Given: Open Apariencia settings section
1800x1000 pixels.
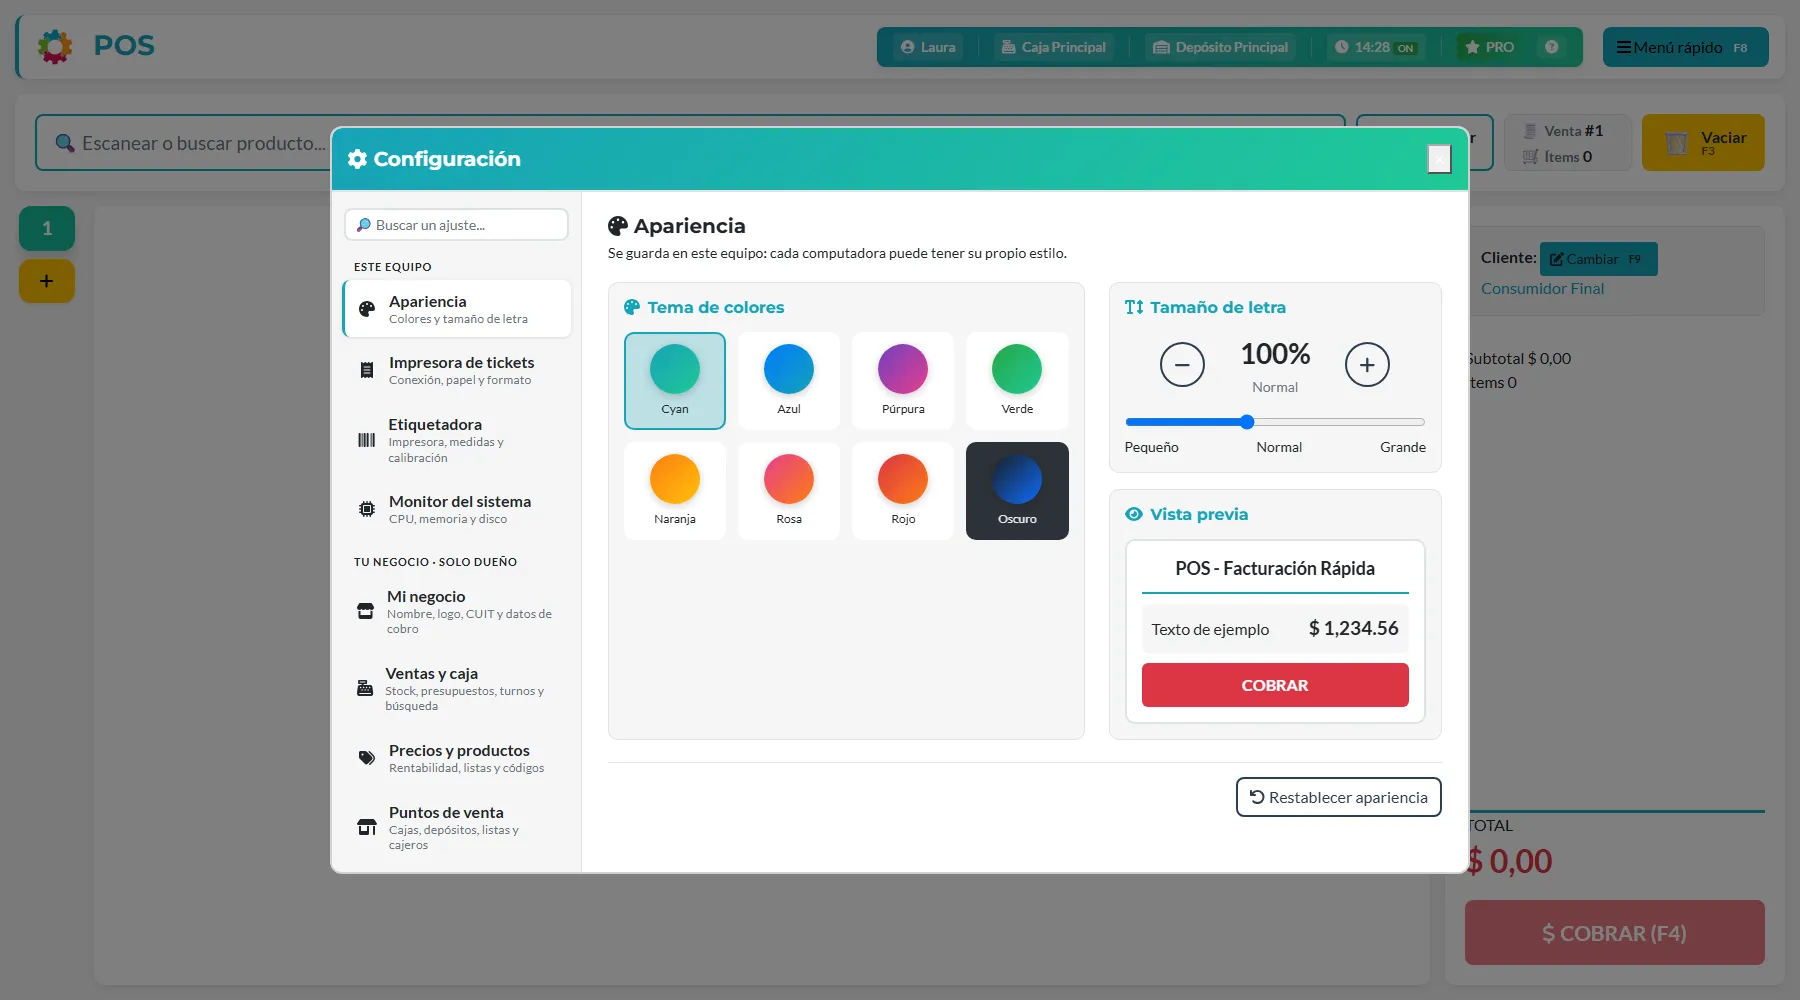Looking at the screenshot, I should [x=457, y=309].
